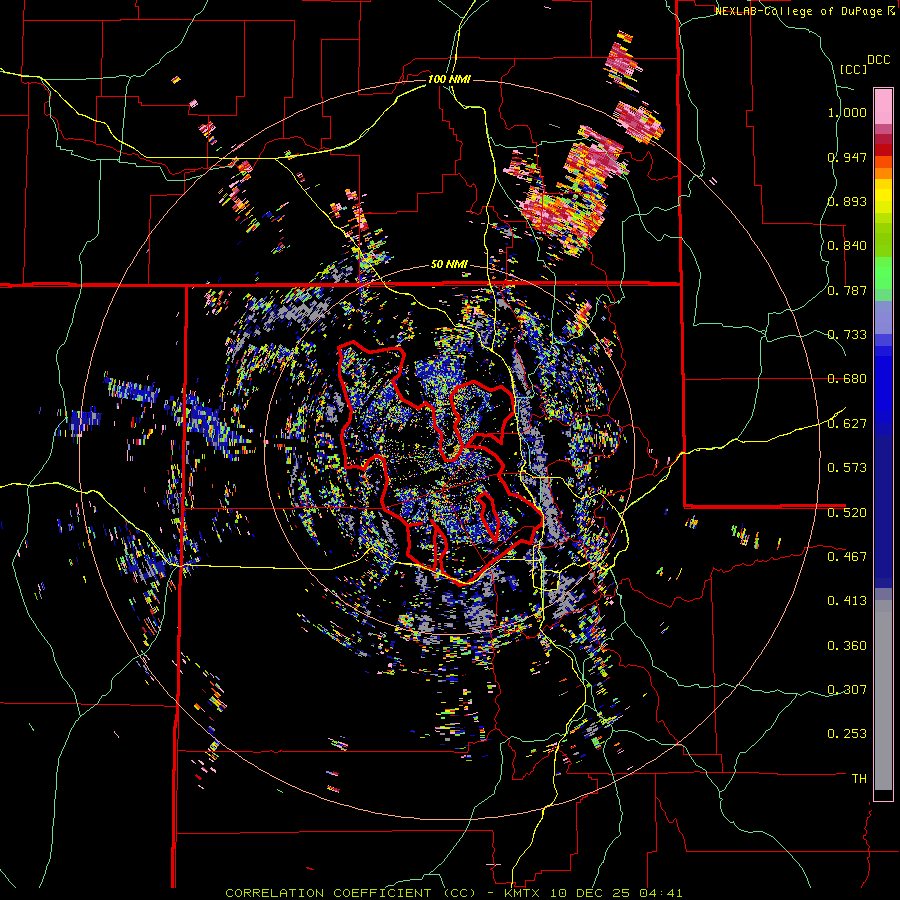Select the 0.627 scale value

click(847, 424)
